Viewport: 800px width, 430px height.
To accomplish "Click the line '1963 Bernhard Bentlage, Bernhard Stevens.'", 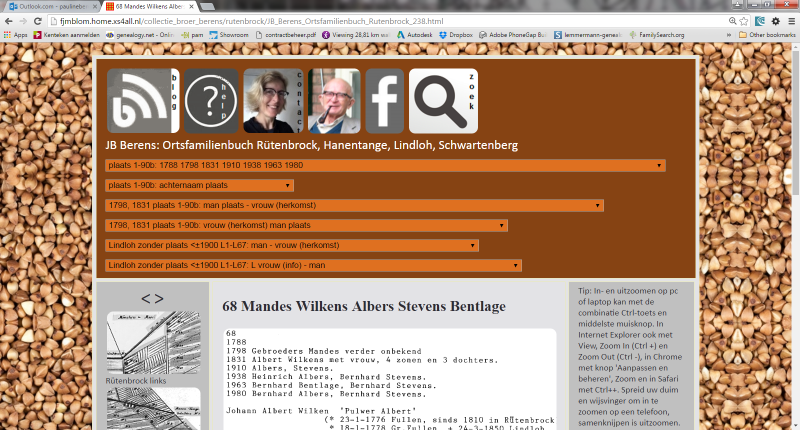I will pyautogui.click(x=331, y=386).
